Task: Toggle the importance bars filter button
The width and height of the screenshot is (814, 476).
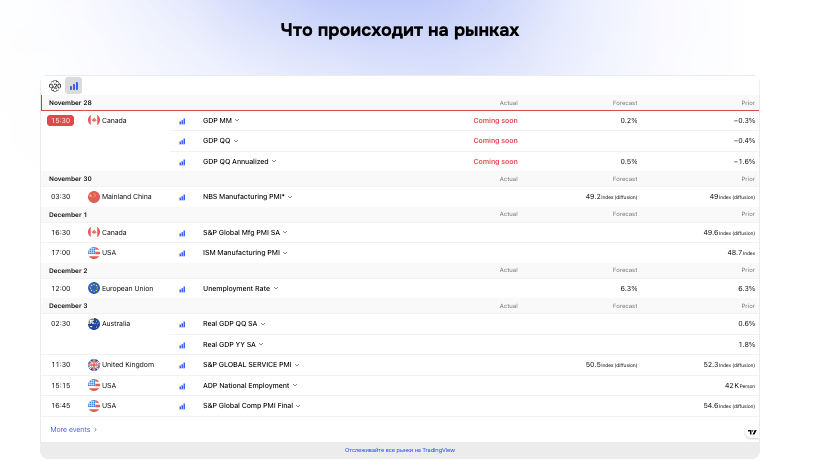Action: (x=74, y=86)
